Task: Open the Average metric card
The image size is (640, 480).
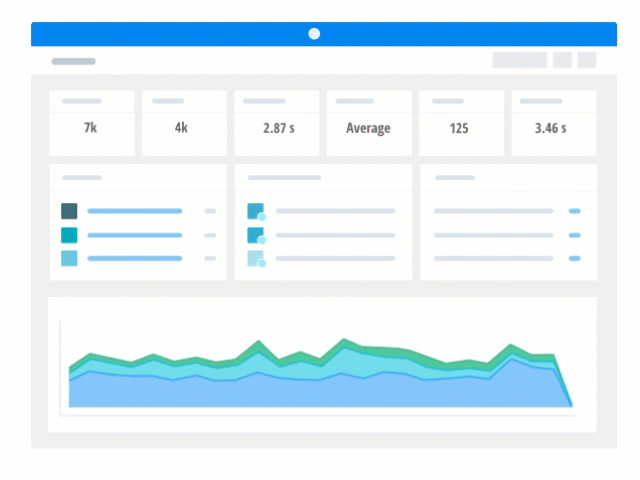Action: [x=369, y=123]
